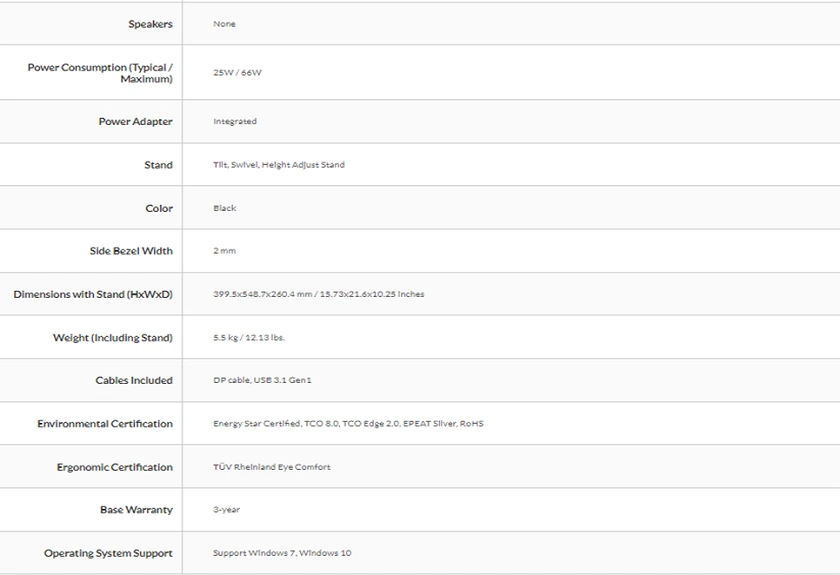Screen dimensions: 840x575
Task: Select the '3-year' base warranty value
Action: click(x=227, y=510)
